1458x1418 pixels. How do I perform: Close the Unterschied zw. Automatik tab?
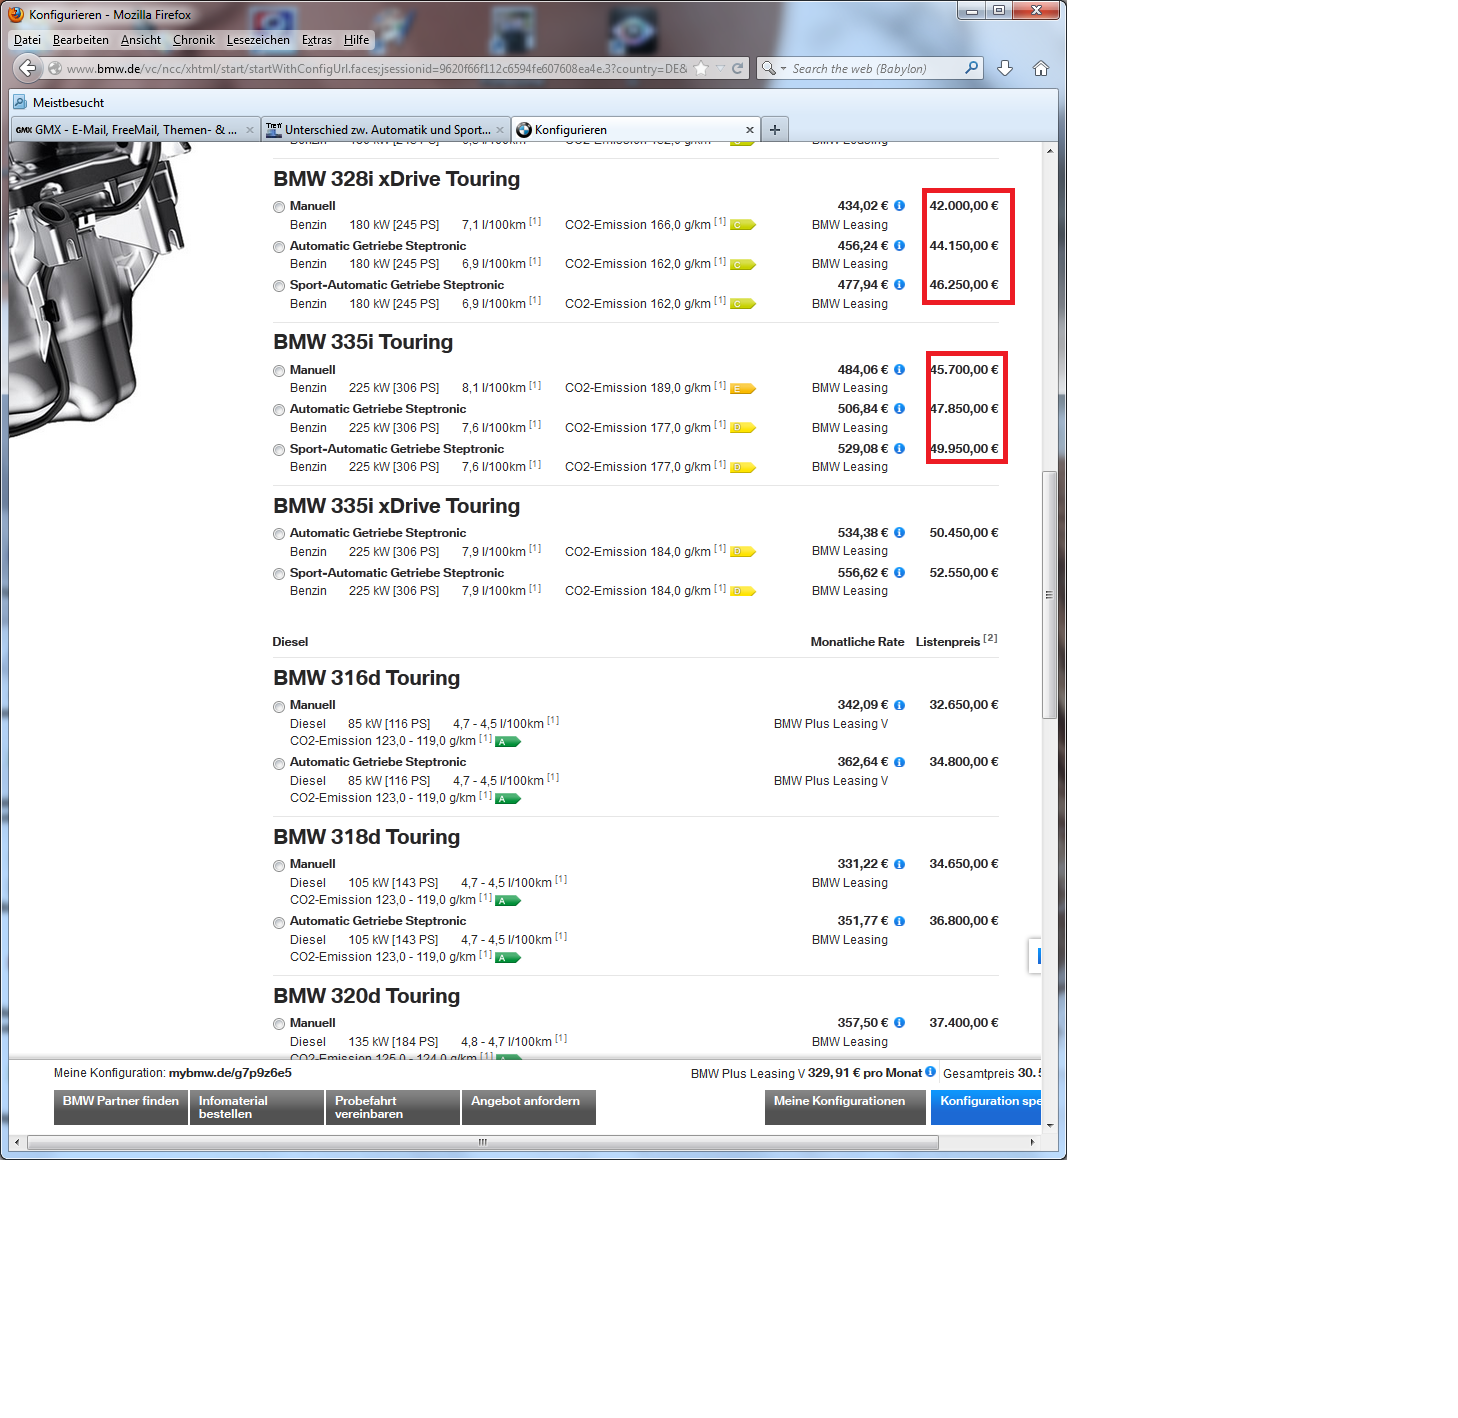(500, 130)
